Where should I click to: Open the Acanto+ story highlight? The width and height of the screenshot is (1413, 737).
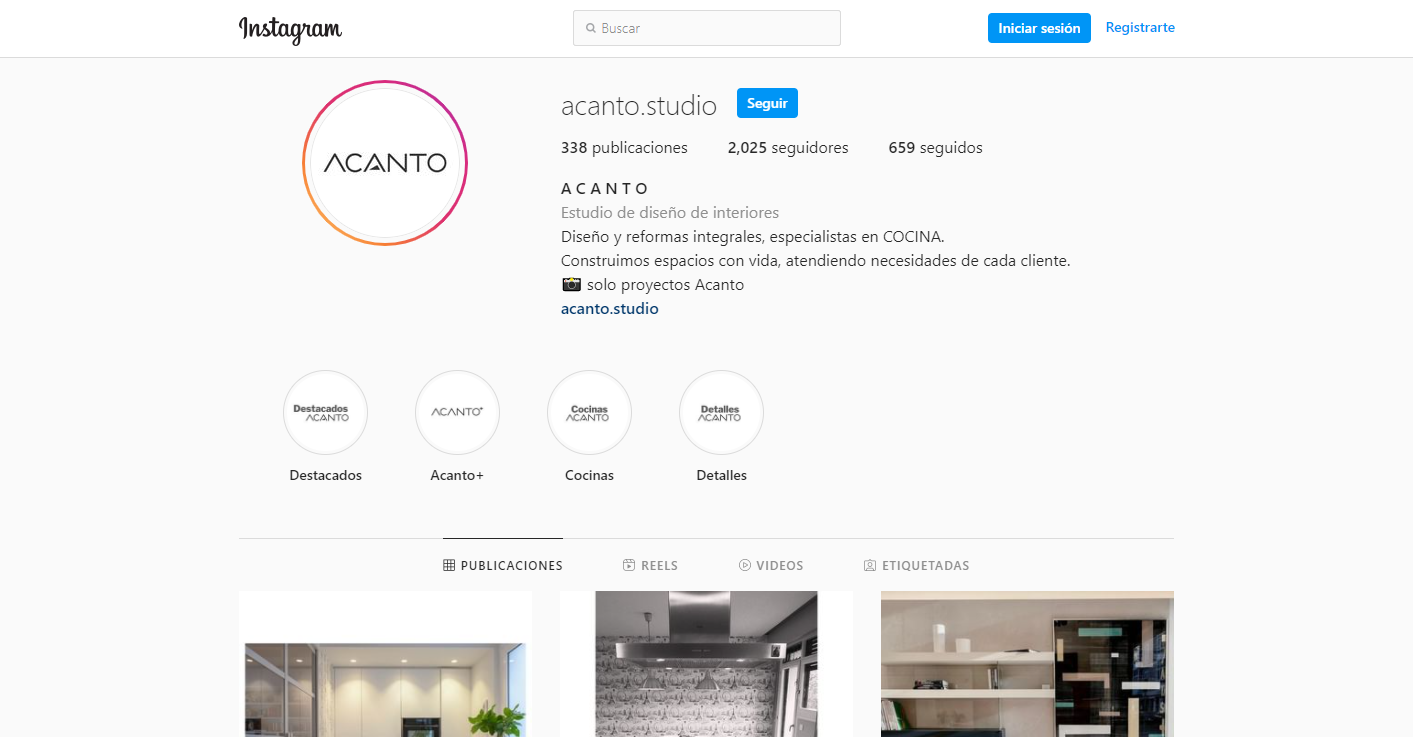(457, 412)
